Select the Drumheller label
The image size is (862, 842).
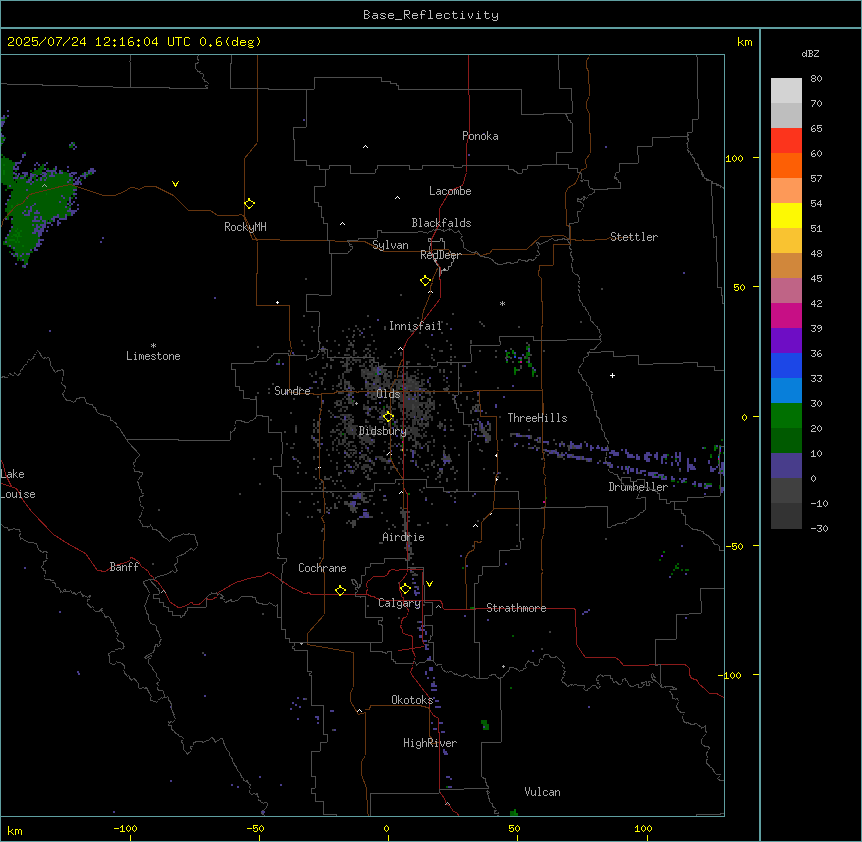click(x=638, y=487)
